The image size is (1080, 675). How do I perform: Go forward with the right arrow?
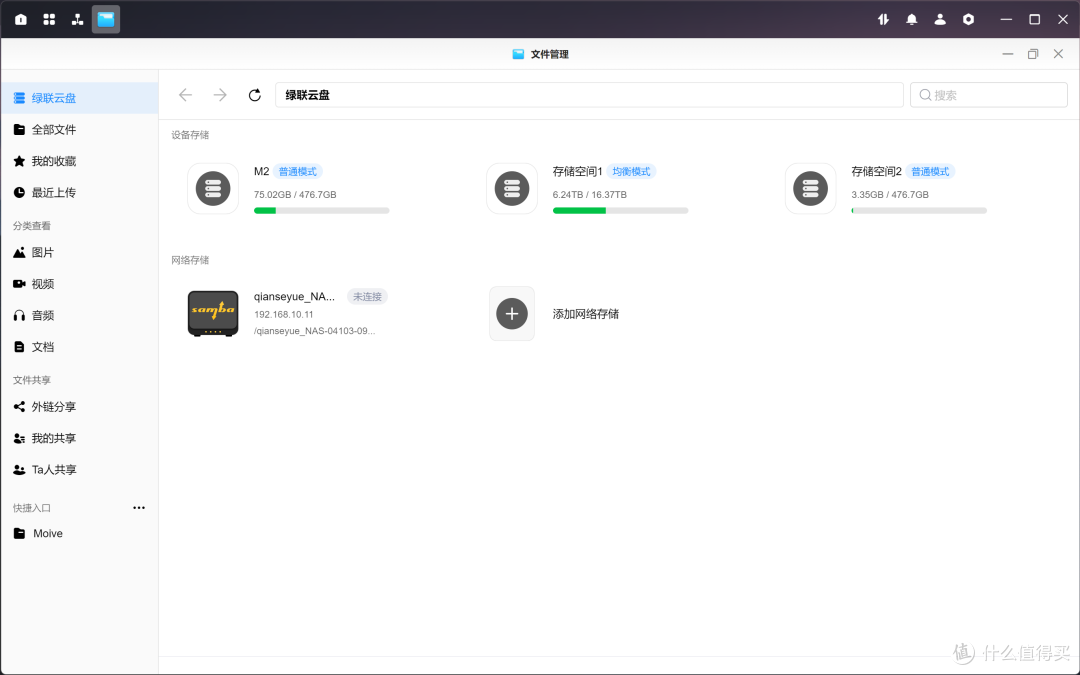(x=220, y=95)
